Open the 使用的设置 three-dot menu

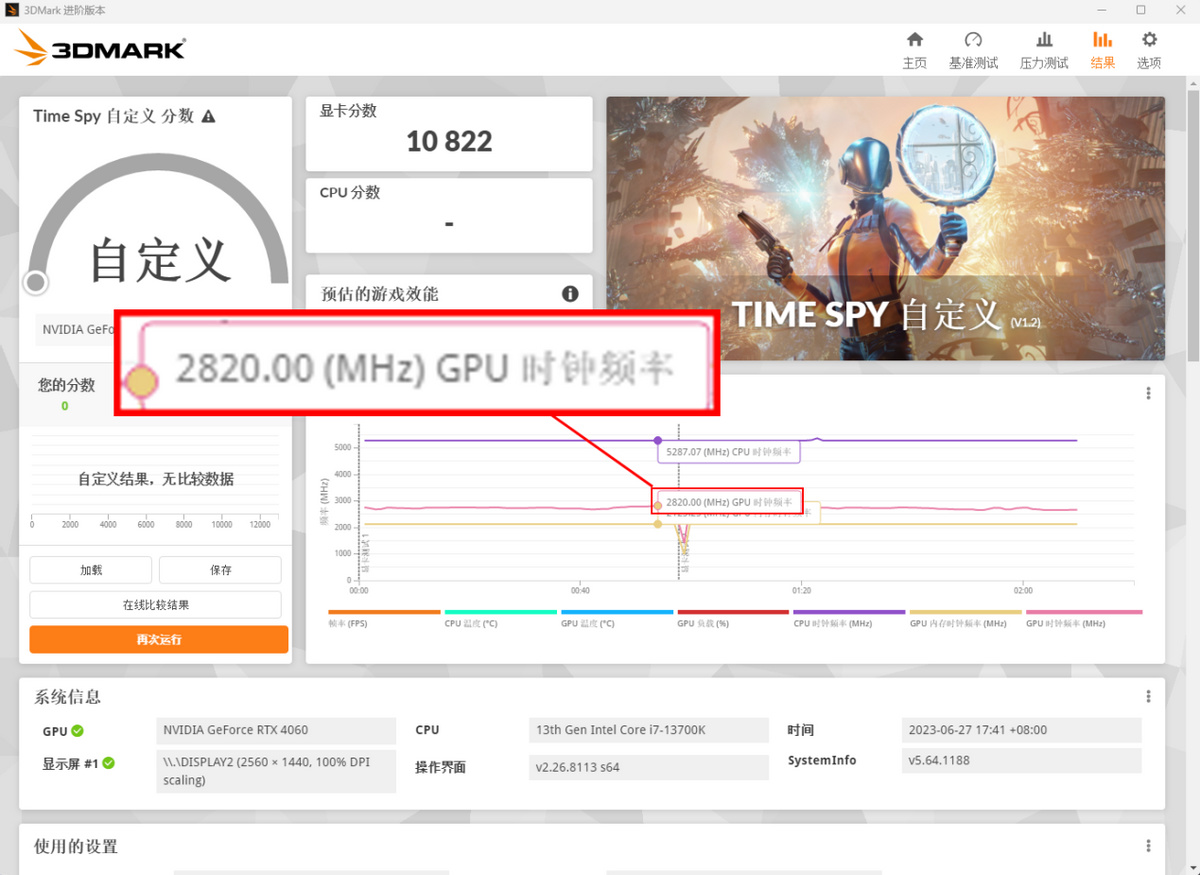click(x=1148, y=846)
